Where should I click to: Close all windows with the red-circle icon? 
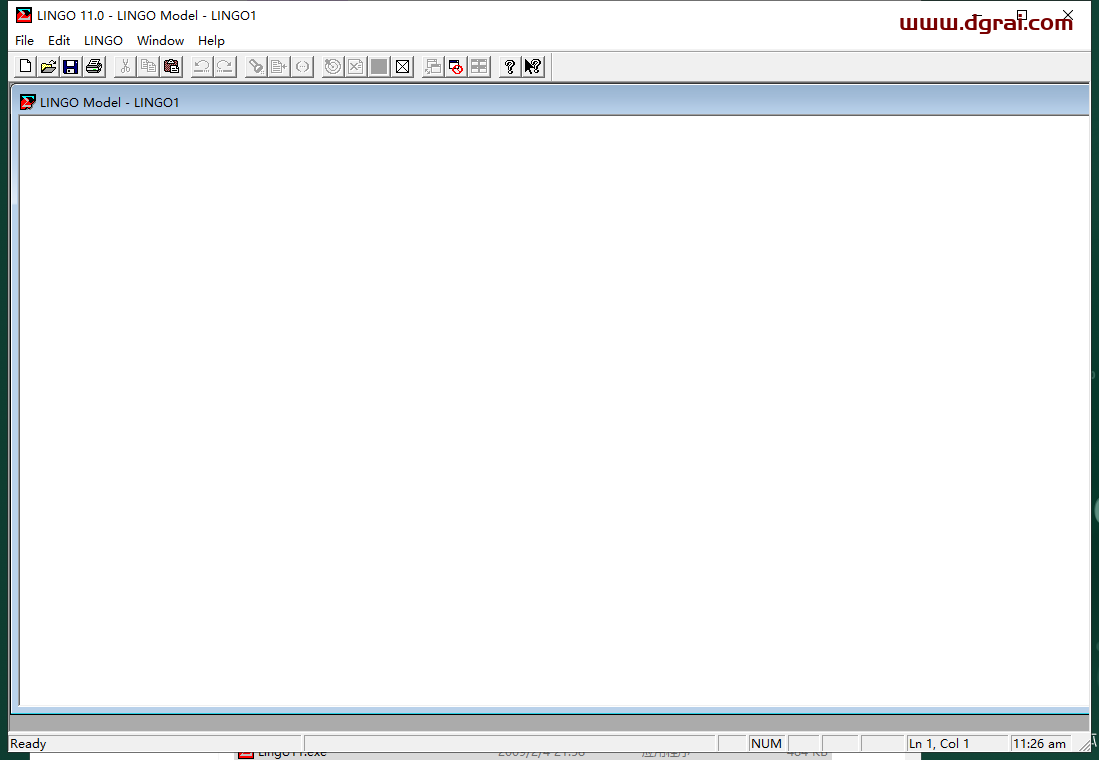[x=456, y=67]
